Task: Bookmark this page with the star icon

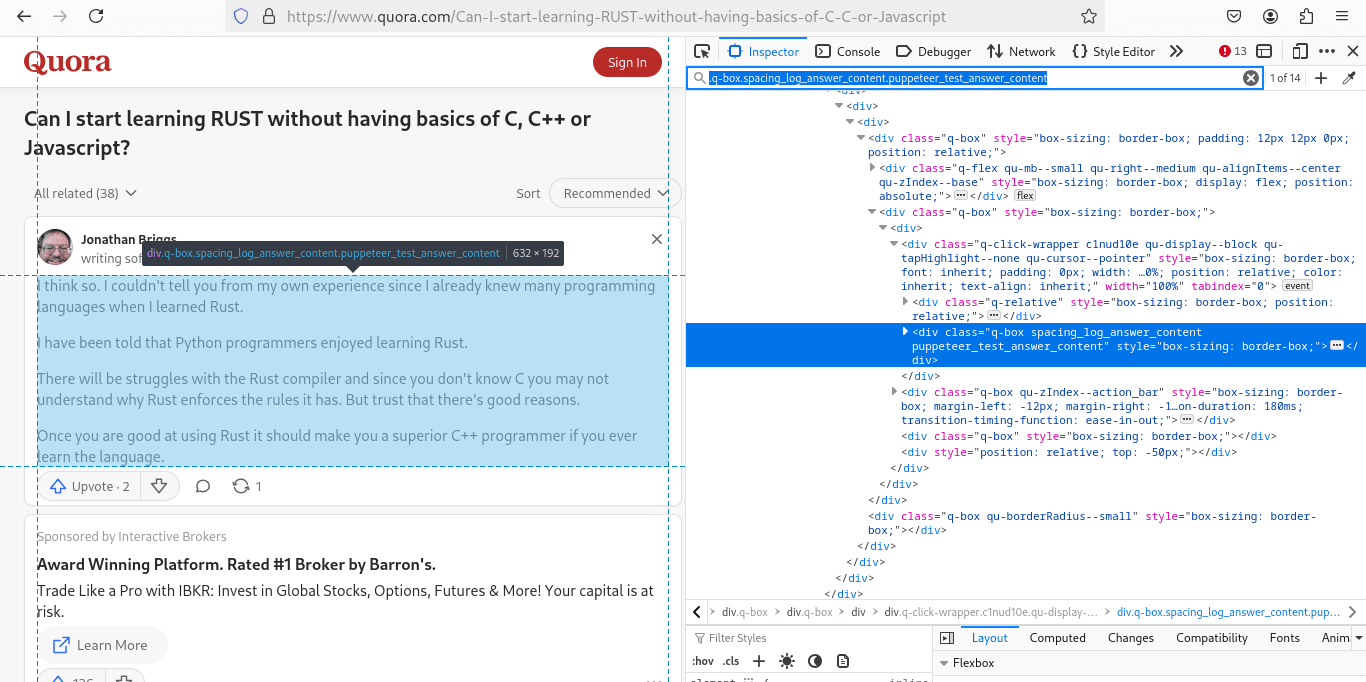Action: (x=1089, y=16)
